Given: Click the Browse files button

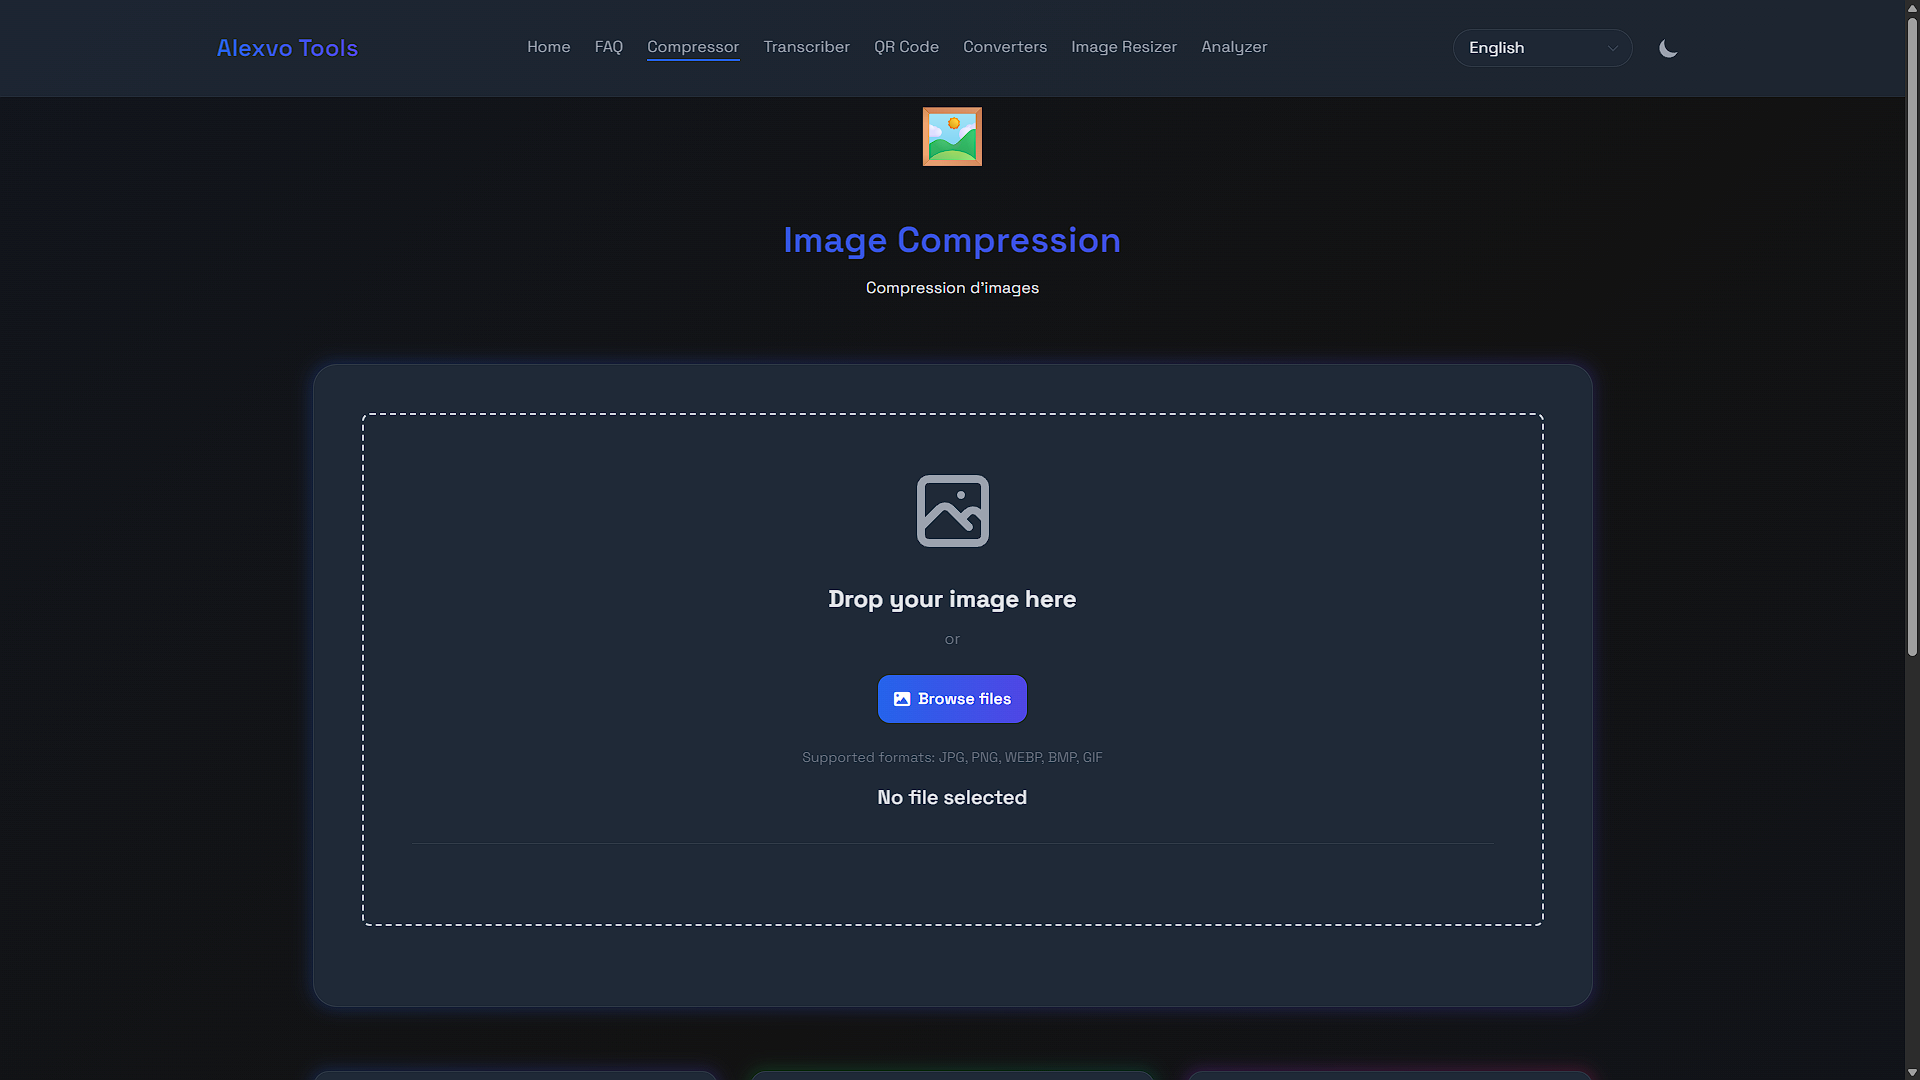Looking at the screenshot, I should 952,699.
